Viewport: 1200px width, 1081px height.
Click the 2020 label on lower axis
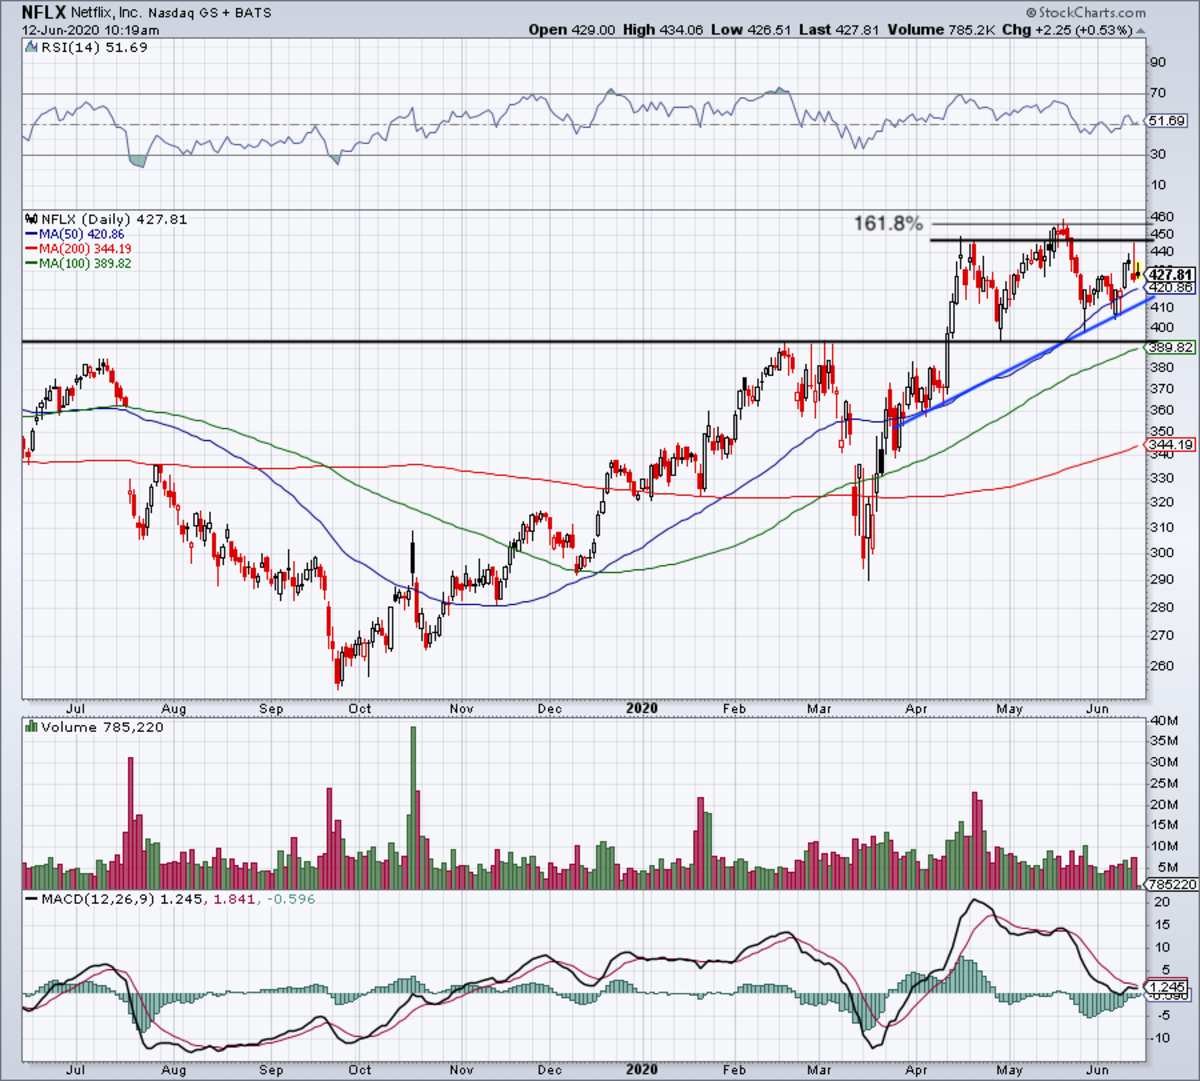point(642,1068)
